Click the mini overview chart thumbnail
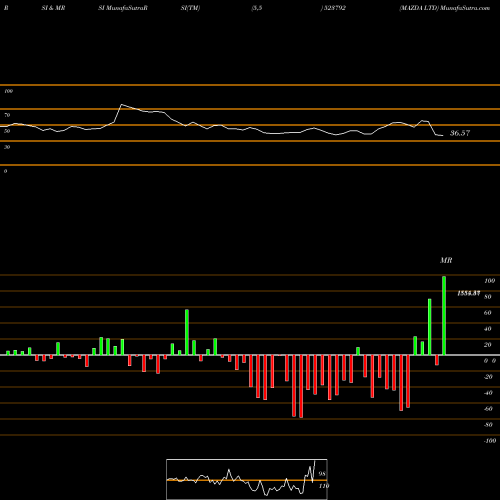The width and height of the screenshot is (500, 500). click(x=247, y=479)
